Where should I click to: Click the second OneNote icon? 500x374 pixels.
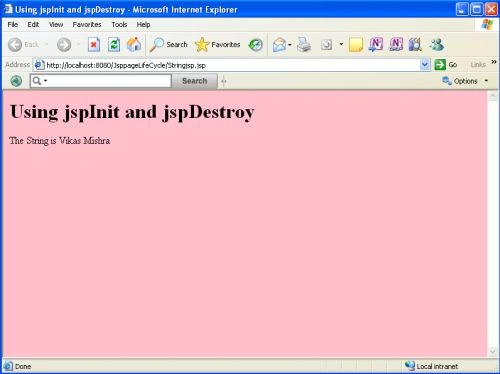click(x=396, y=44)
